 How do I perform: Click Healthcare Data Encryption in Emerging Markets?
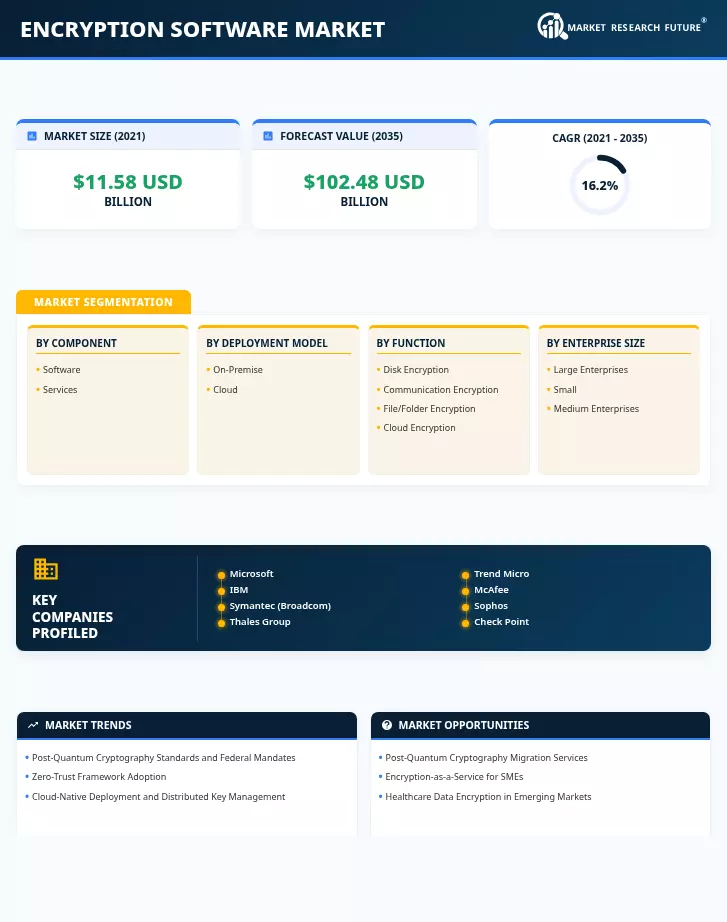coord(488,797)
